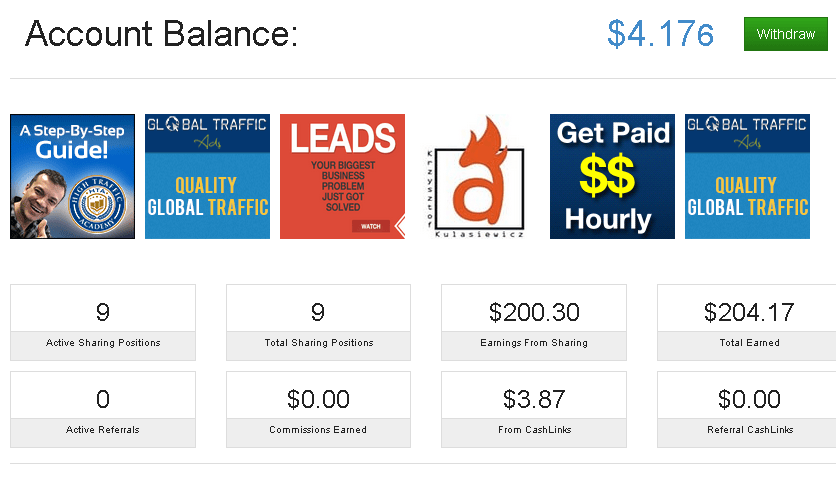The width and height of the screenshot is (836, 503).
Task: Click the Earnings From Sharing stat box
Action: tap(534, 322)
